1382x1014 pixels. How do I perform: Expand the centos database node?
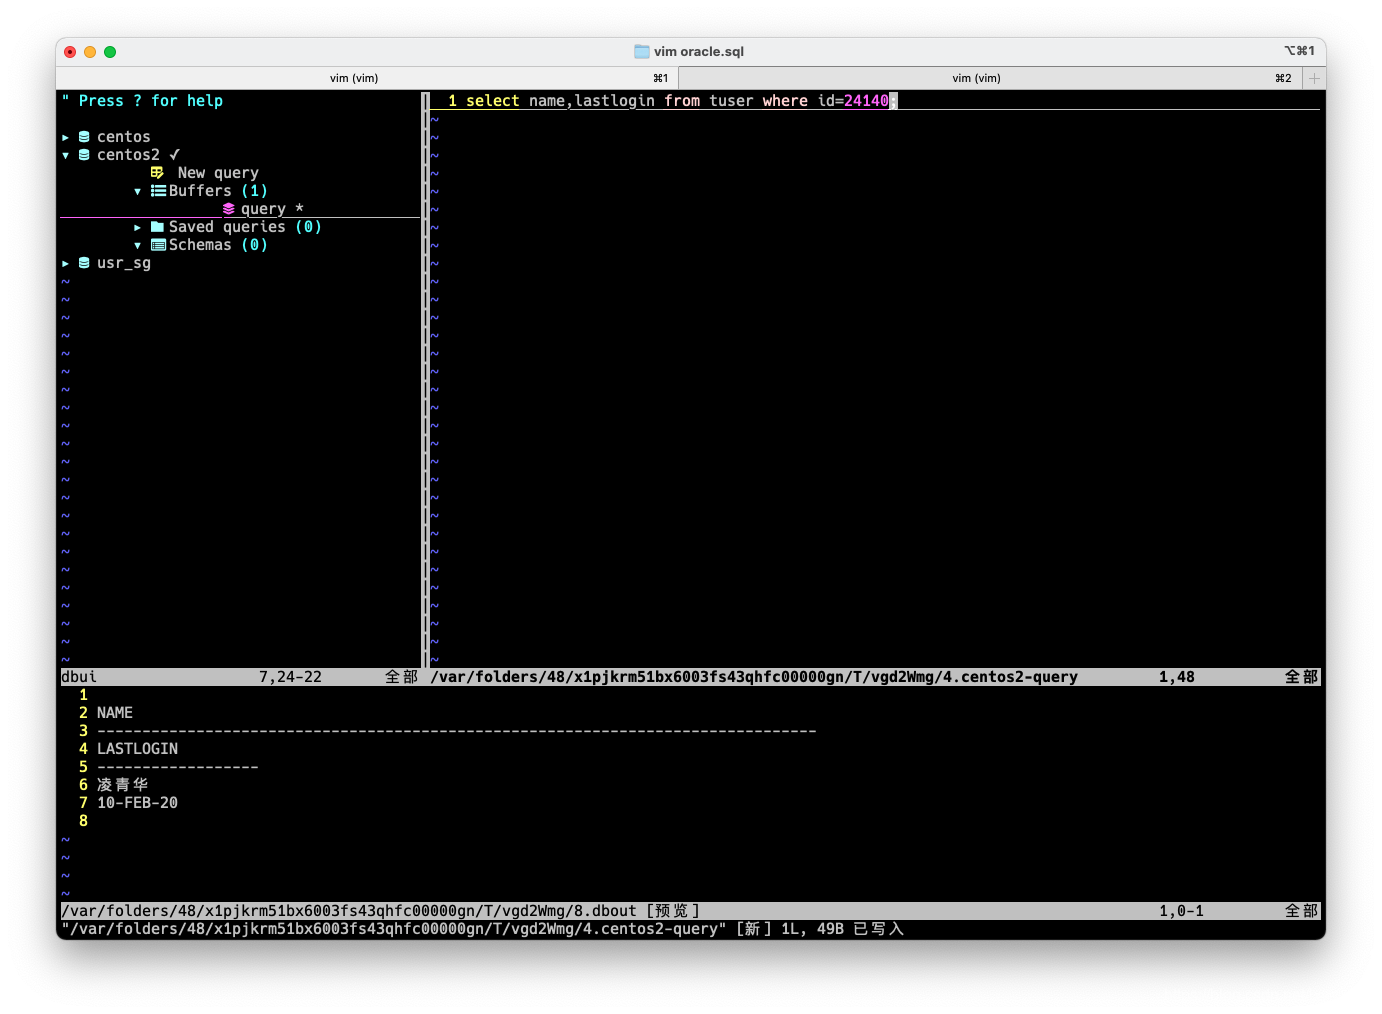(66, 137)
